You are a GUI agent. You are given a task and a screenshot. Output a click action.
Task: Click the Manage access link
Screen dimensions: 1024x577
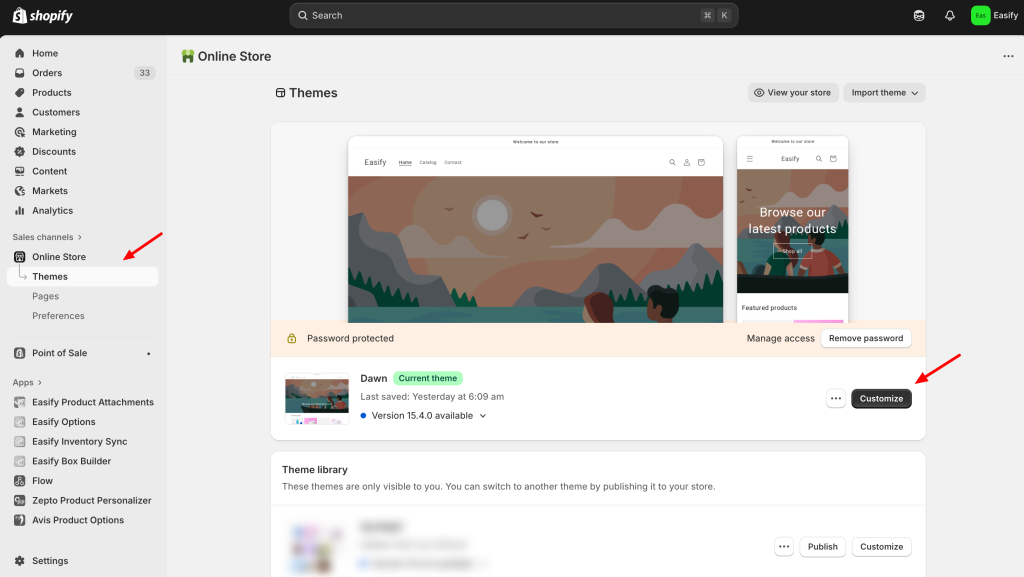coord(780,338)
